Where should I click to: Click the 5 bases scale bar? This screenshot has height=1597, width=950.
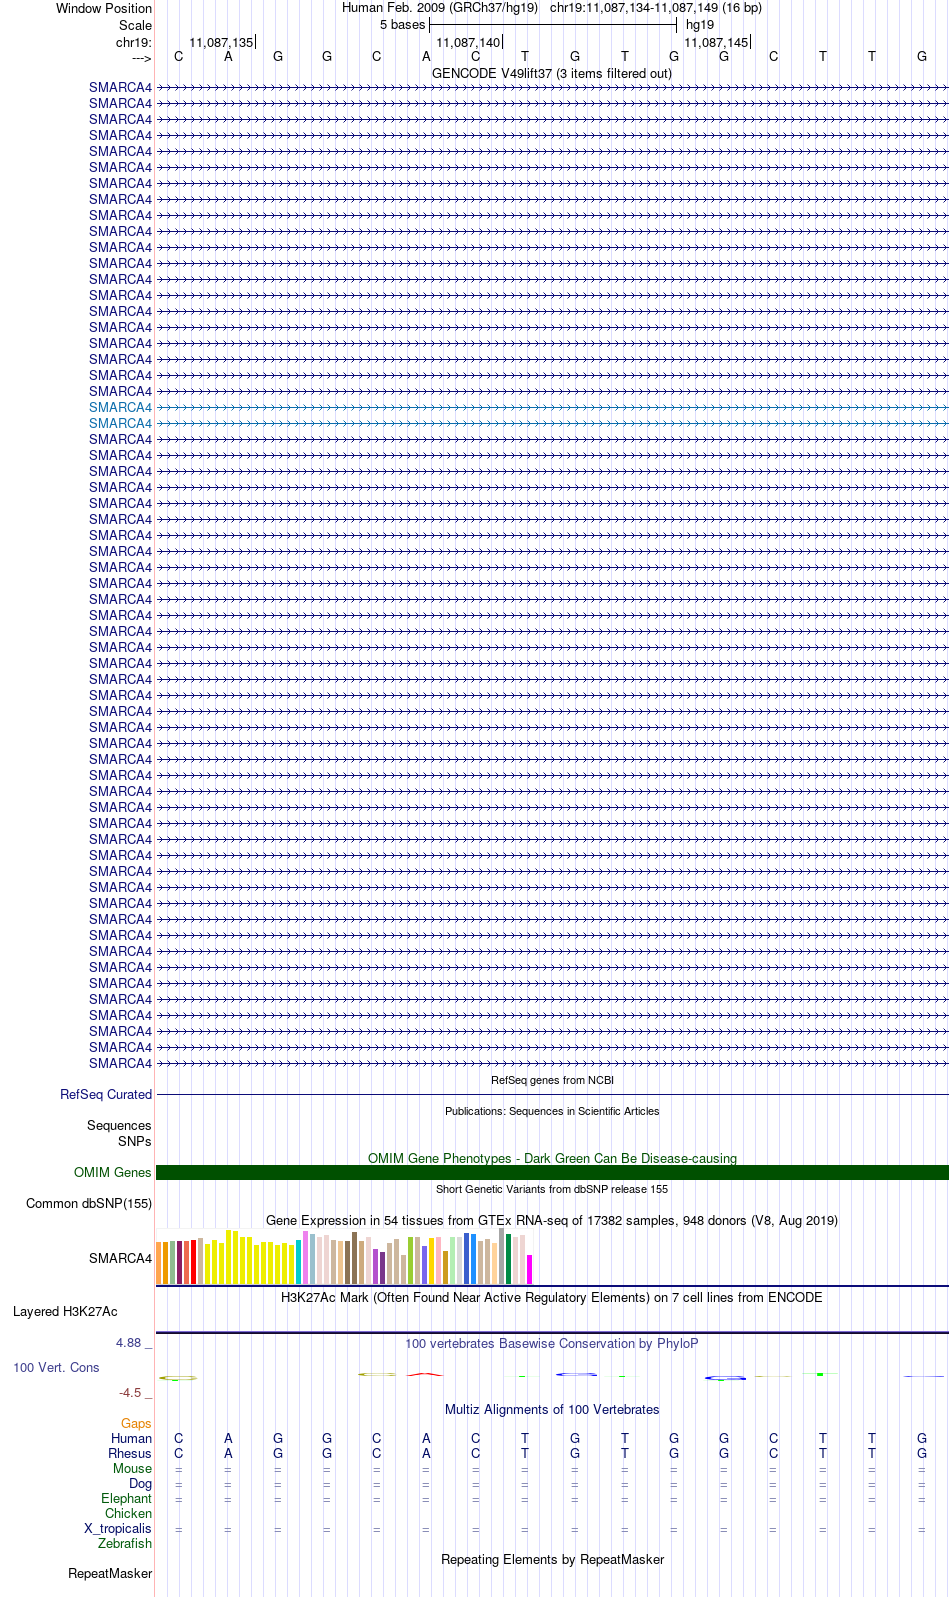pyautogui.click(x=553, y=25)
